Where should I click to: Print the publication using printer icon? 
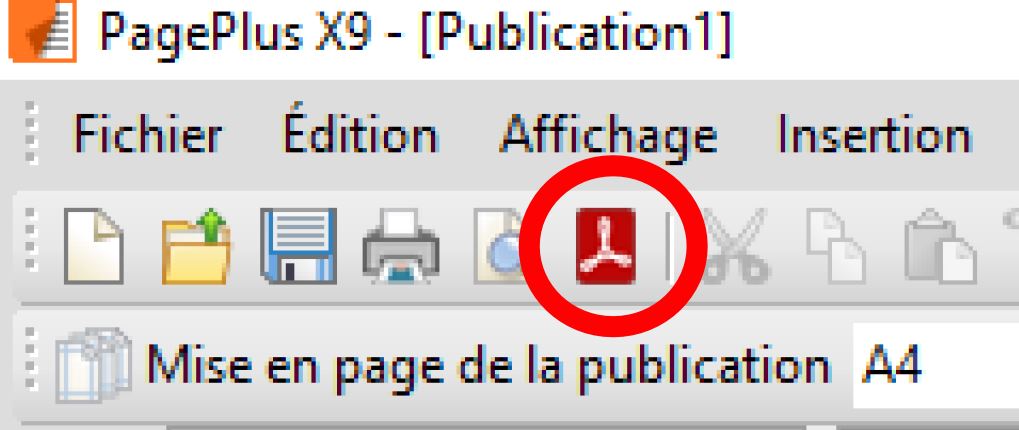pos(400,246)
